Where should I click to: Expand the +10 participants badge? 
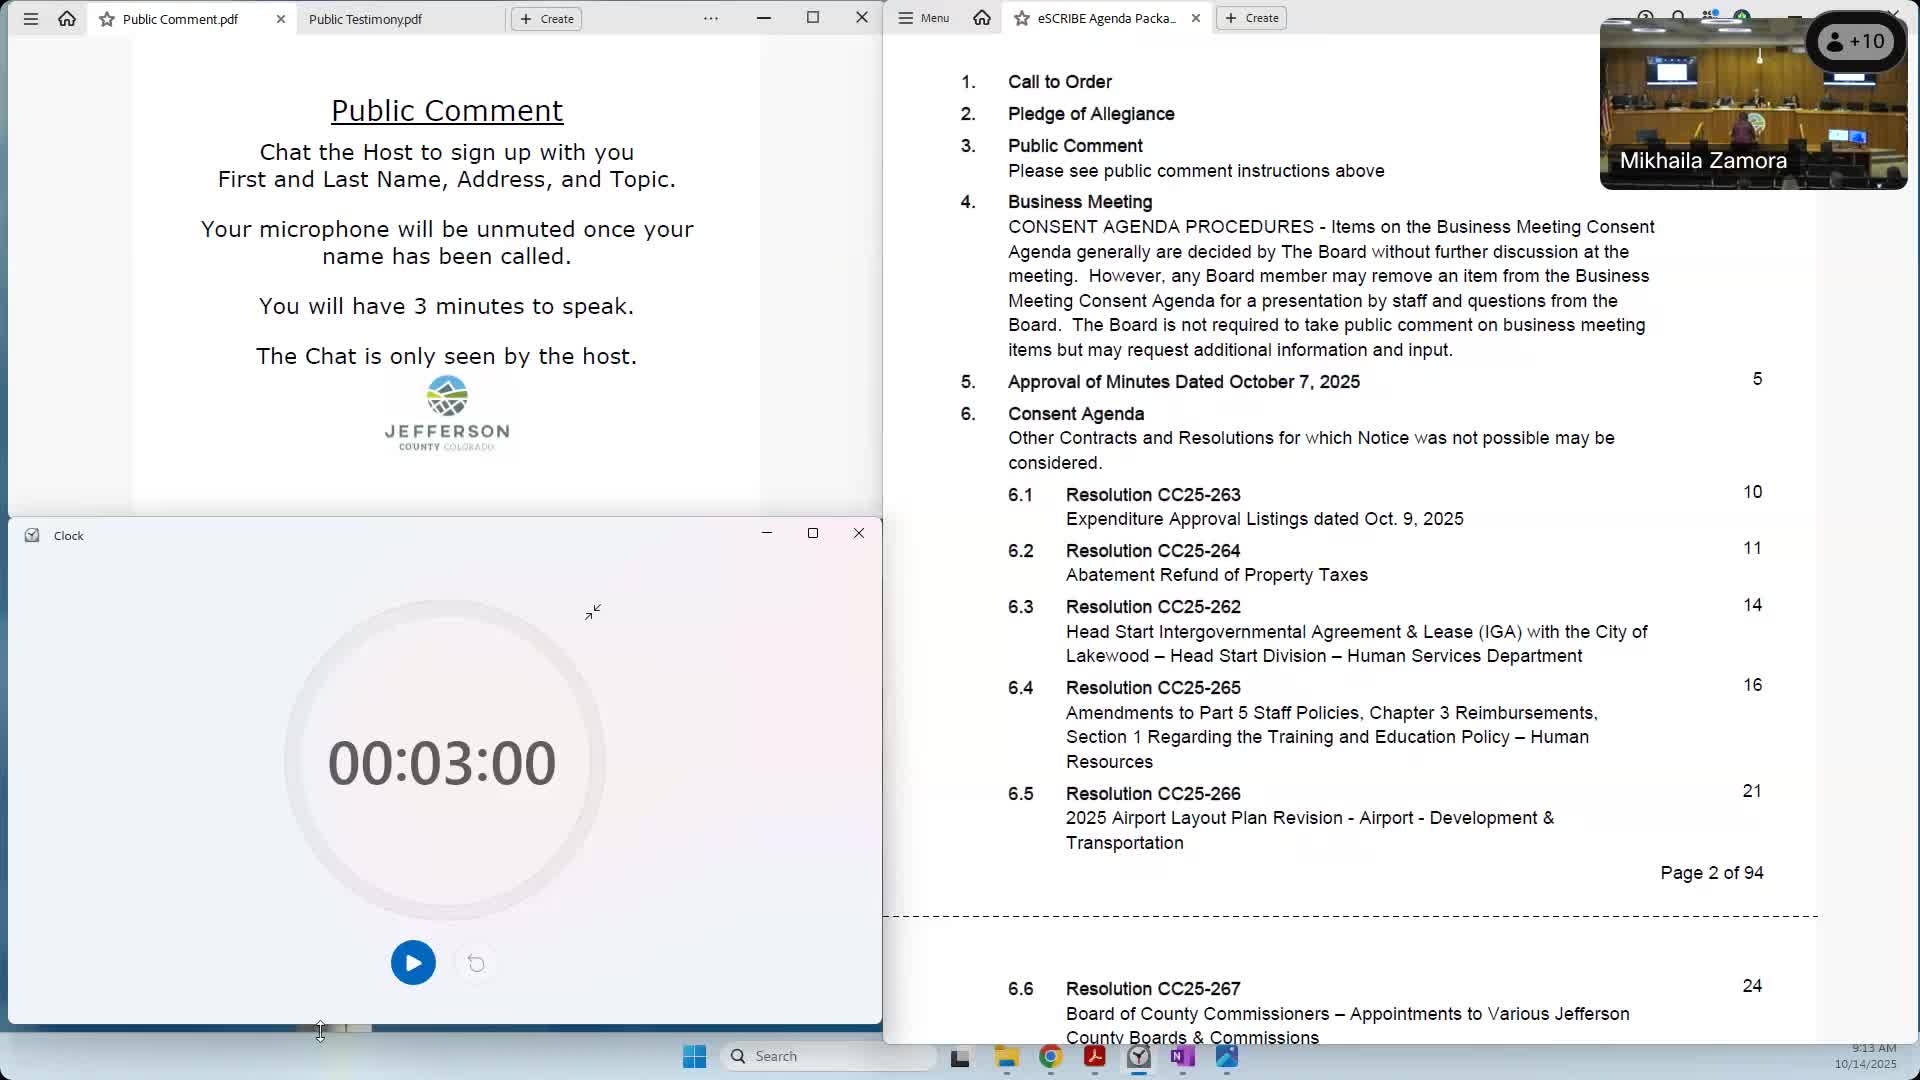click(x=1856, y=42)
